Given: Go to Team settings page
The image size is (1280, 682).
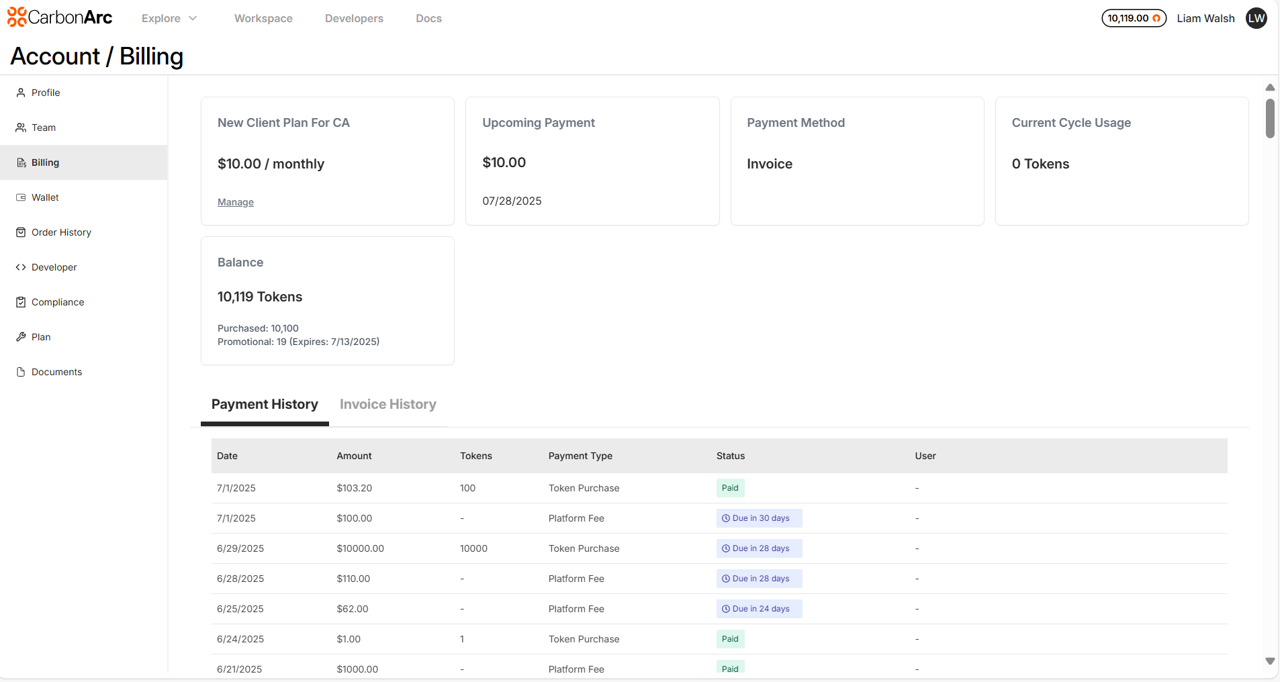Looking at the screenshot, I should tap(84, 127).
